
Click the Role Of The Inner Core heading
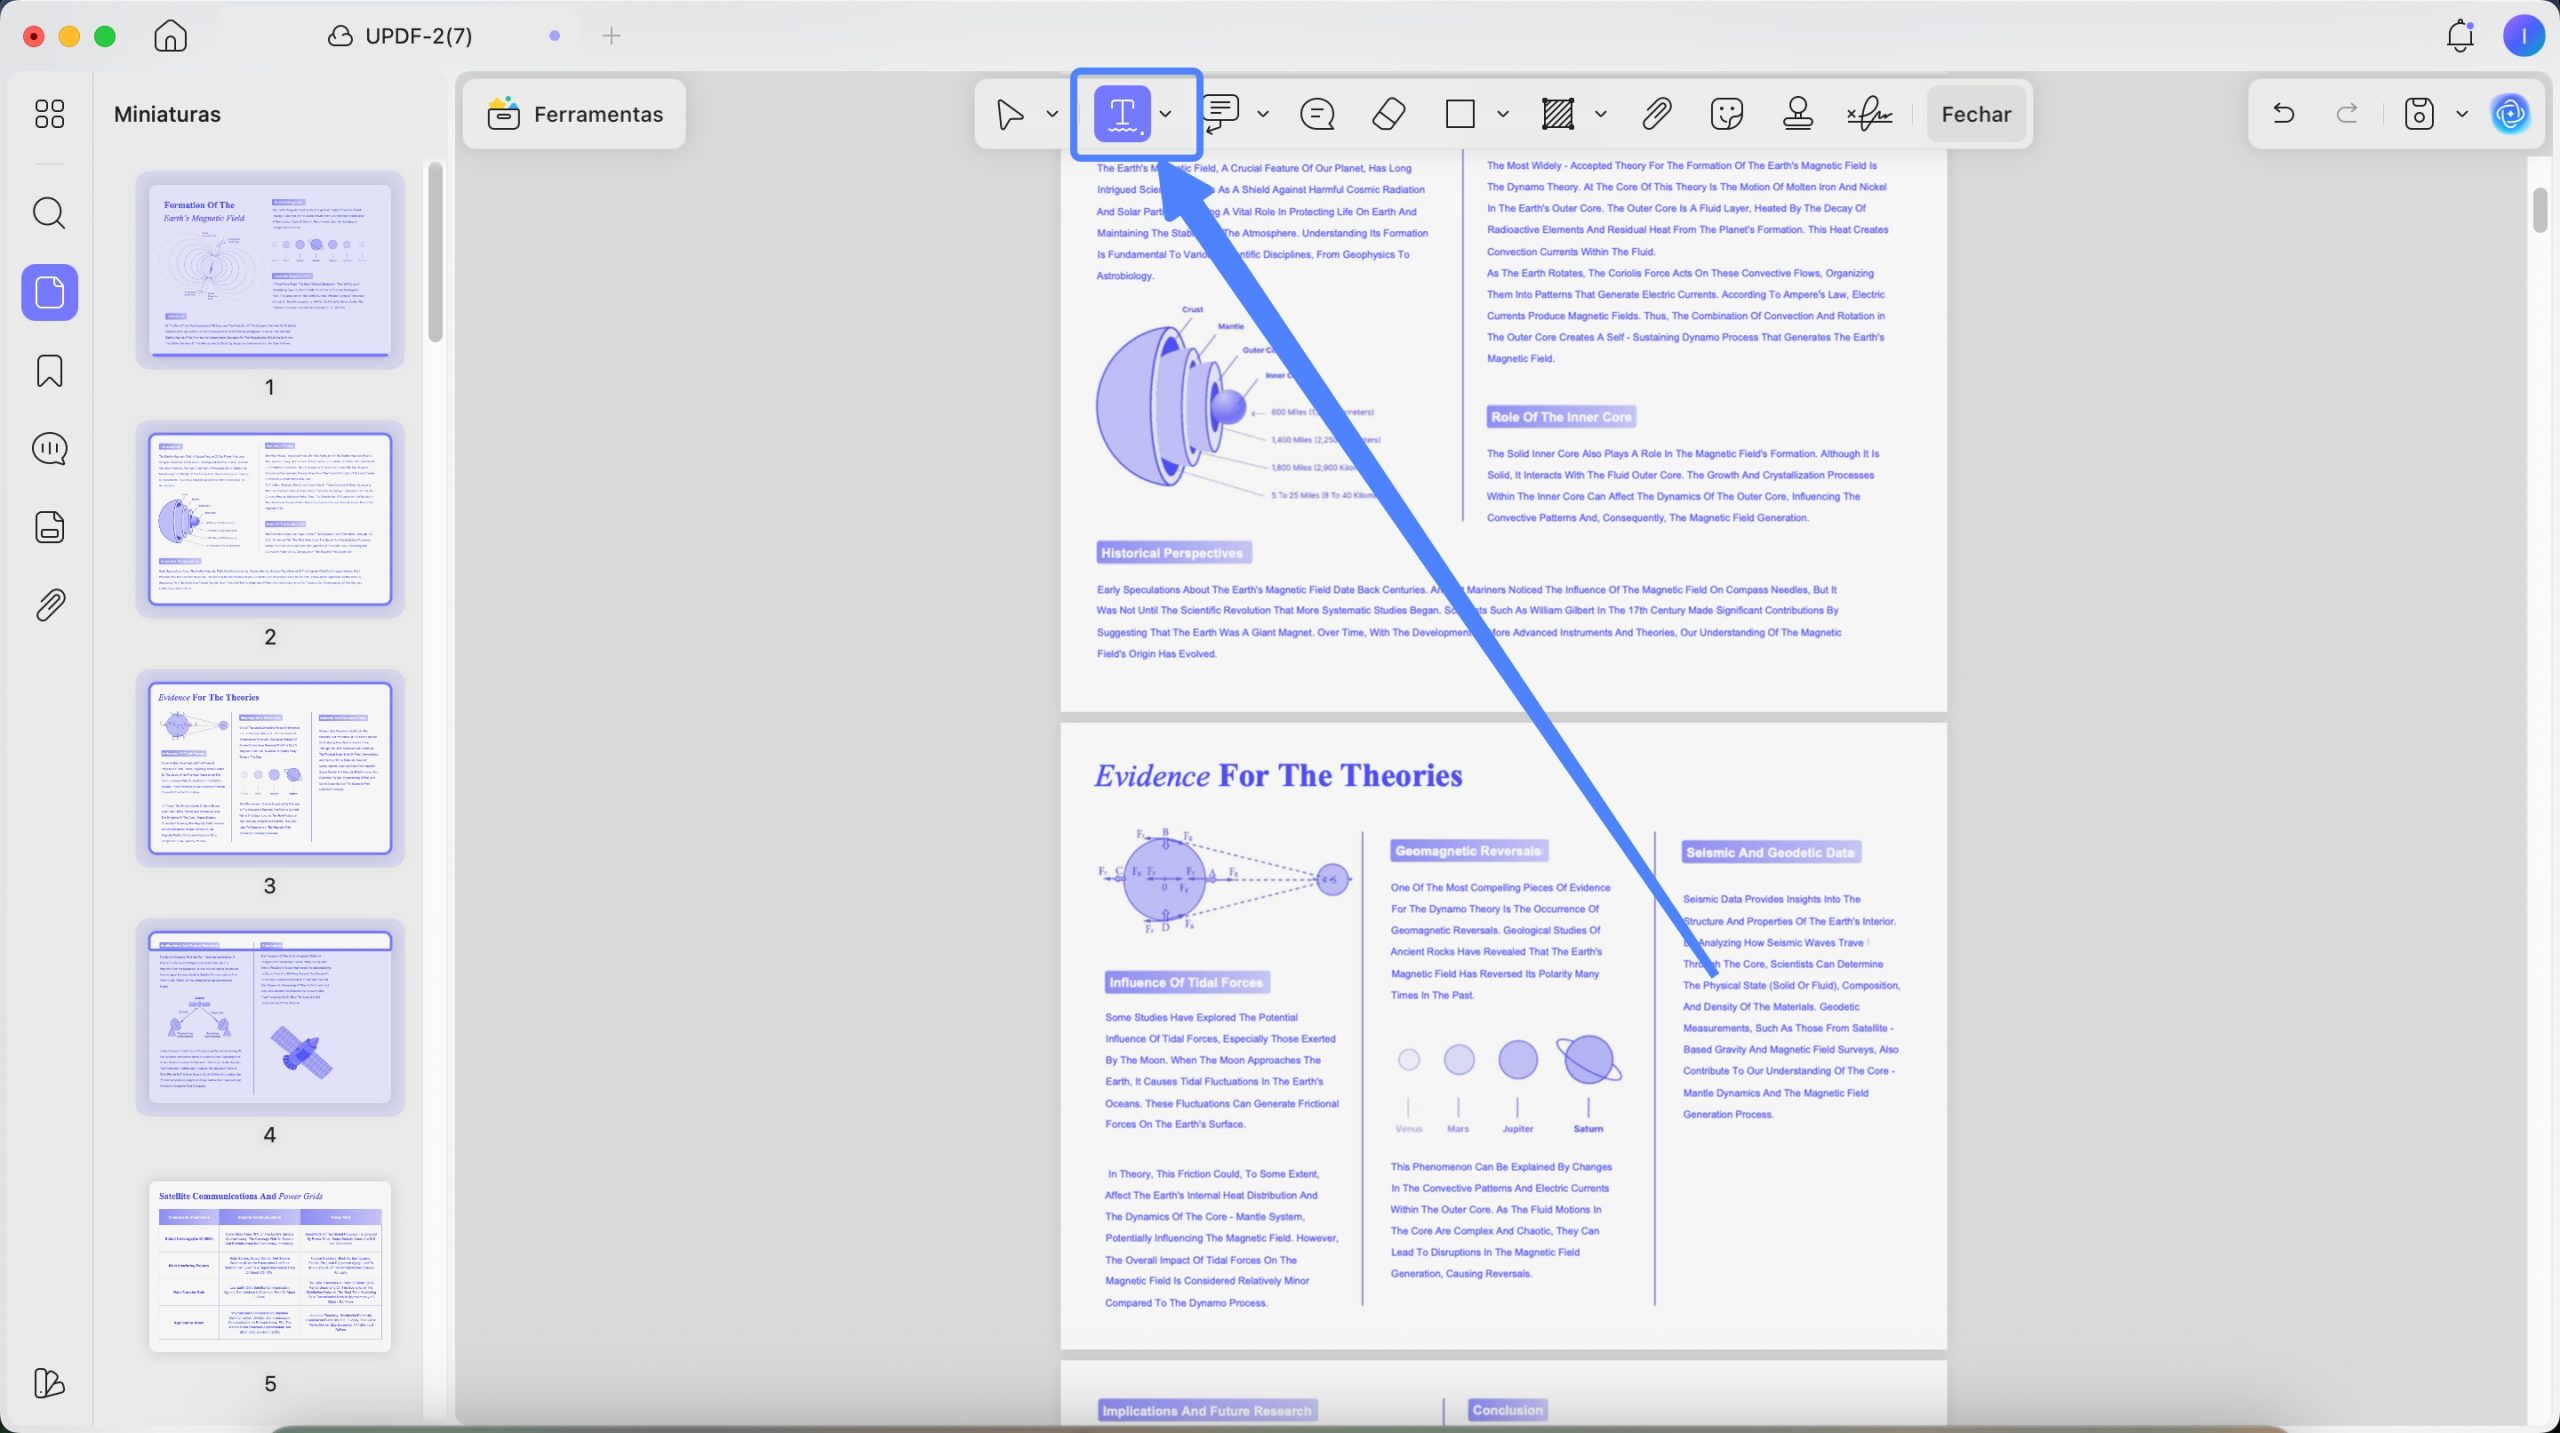pos(1560,417)
